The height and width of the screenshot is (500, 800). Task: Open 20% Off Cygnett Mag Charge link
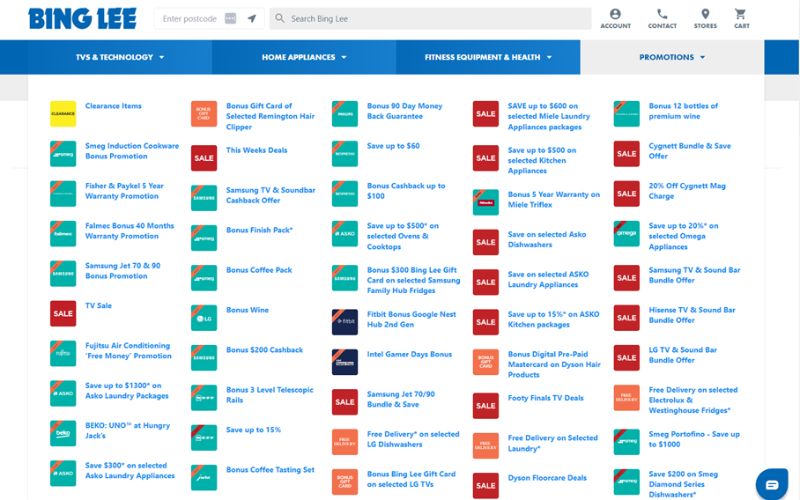pos(687,191)
